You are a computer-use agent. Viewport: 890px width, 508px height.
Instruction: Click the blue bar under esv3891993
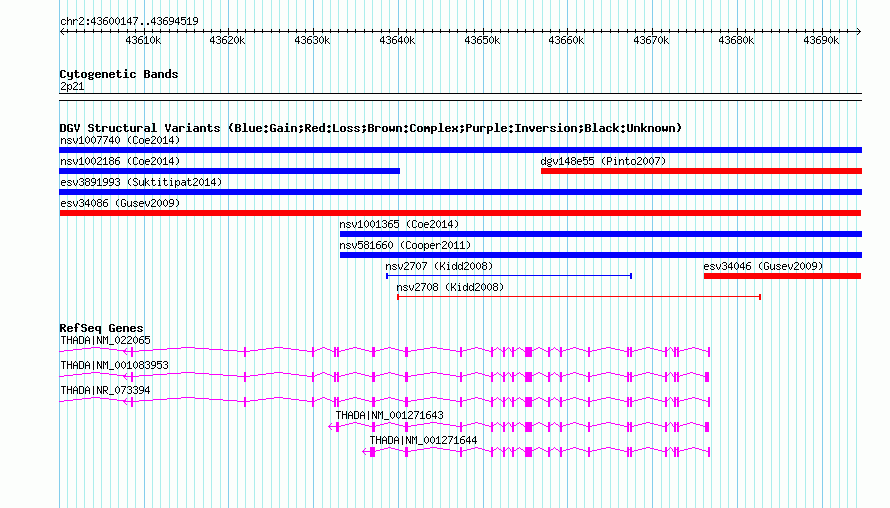pyautogui.click(x=460, y=192)
